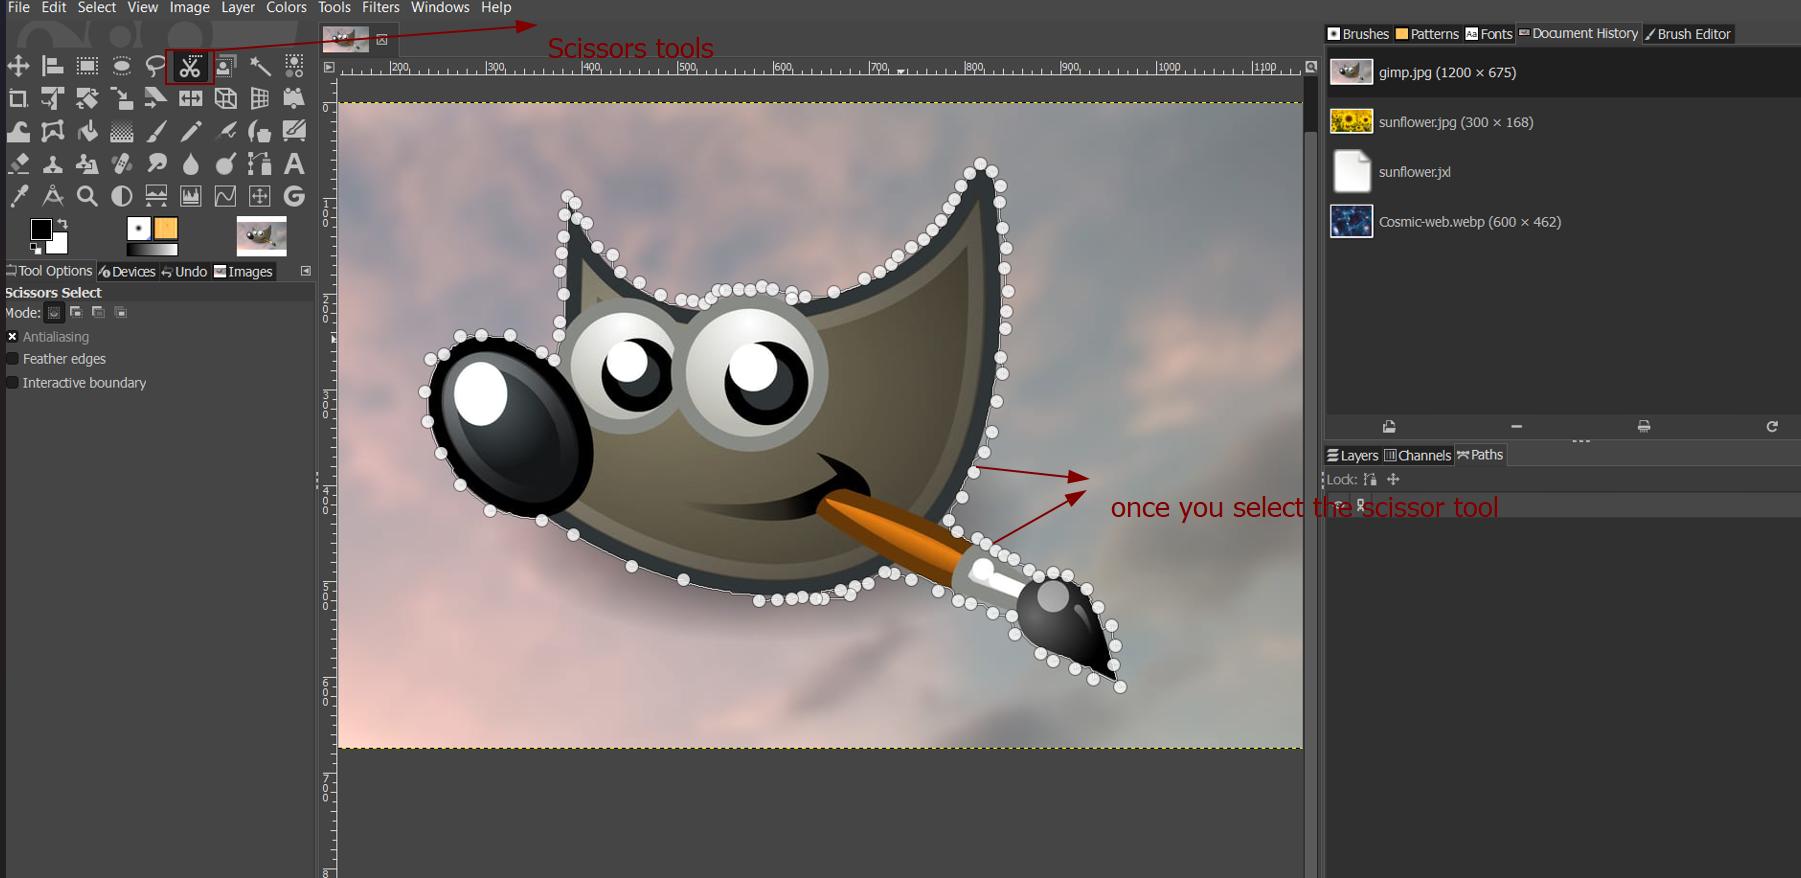Set selection mode to Replace
1801x878 pixels.
point(54,313)
